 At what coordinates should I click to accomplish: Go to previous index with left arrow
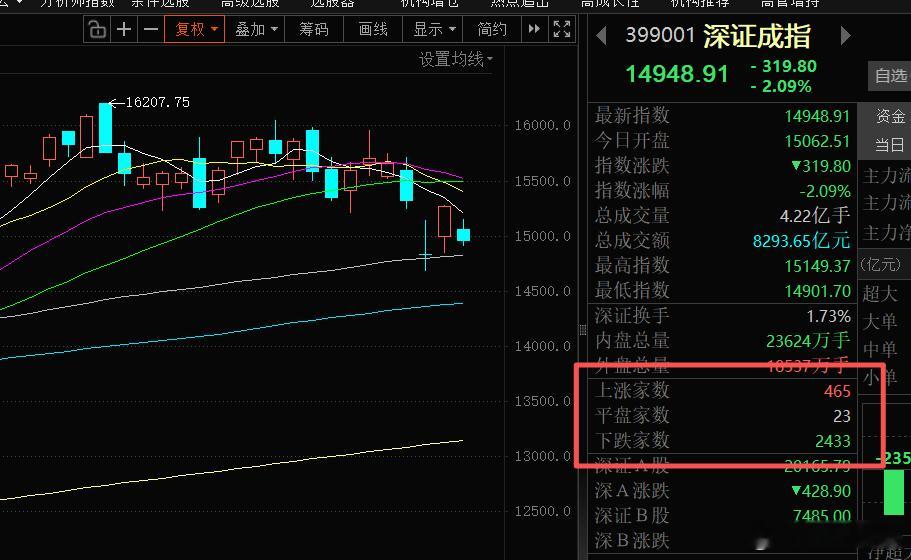602,36
